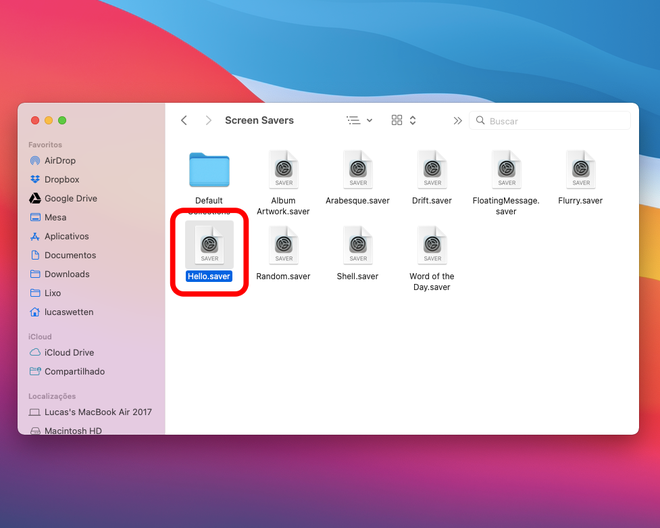Select the Album Artwork.saver file icon
The image size is (660, 528).
point(284,169)
